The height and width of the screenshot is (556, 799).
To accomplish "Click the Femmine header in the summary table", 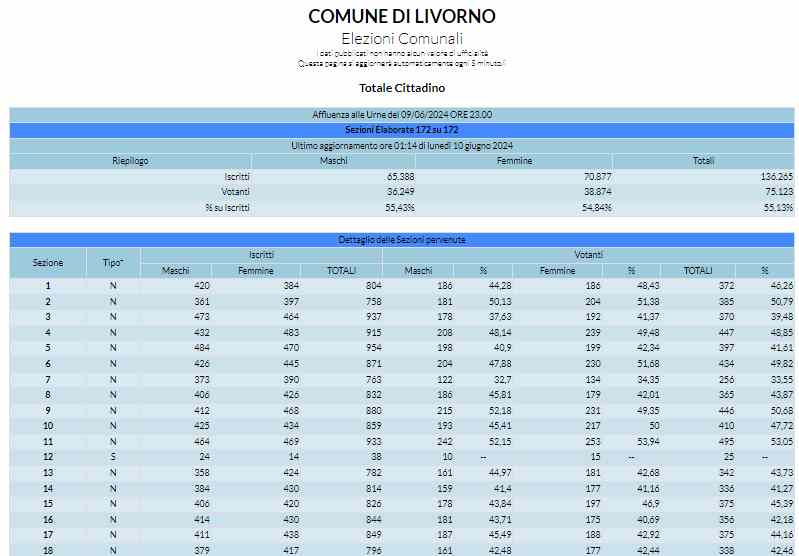I will [x=514, y=161].
